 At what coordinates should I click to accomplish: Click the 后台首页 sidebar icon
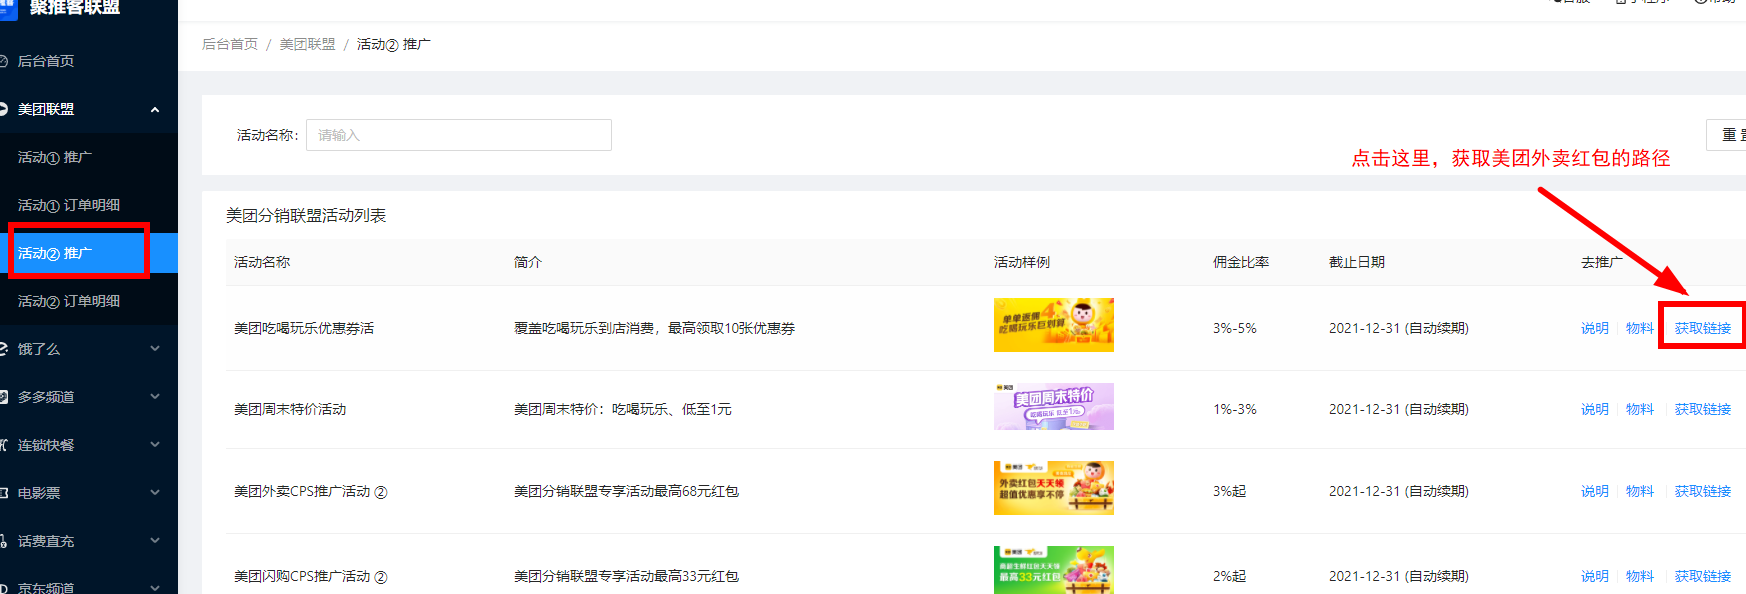(3, 61)
